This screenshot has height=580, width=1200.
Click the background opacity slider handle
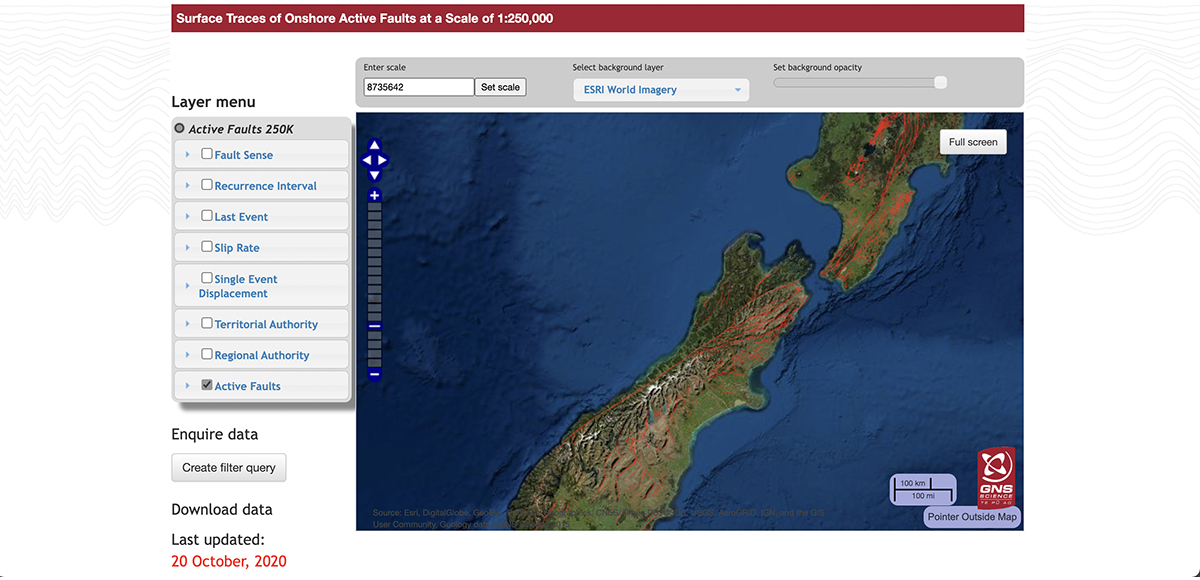pos(940,83)
